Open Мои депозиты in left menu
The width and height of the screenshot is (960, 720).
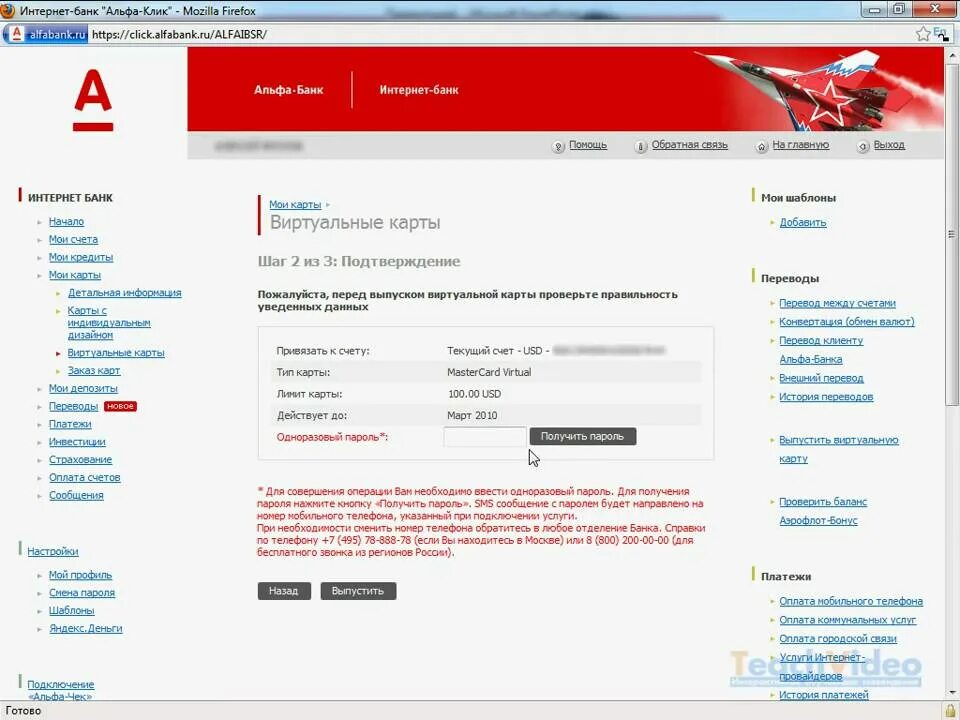pos(83,388)
